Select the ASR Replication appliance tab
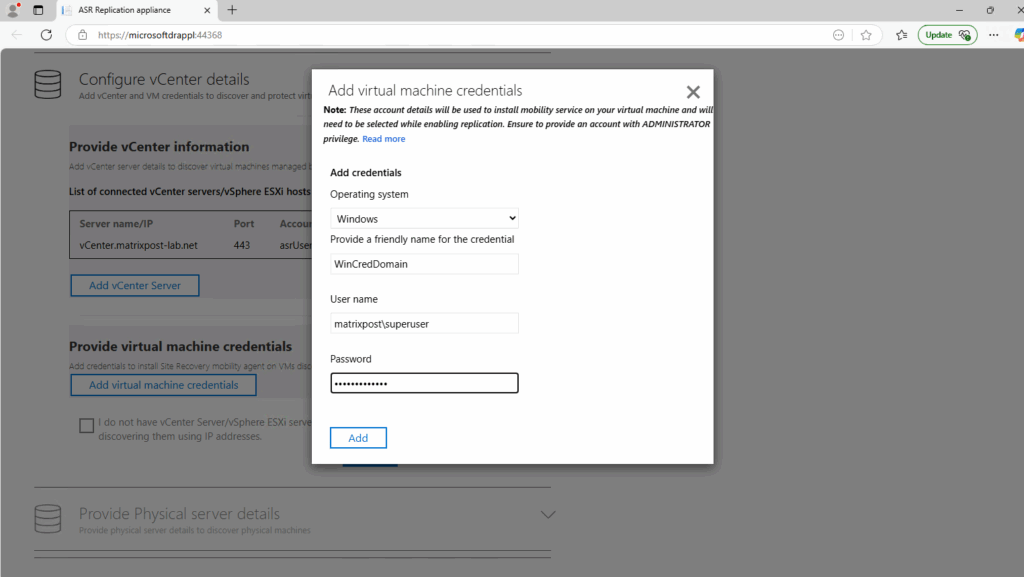The image size is (1024, 577). pos(136,10)
